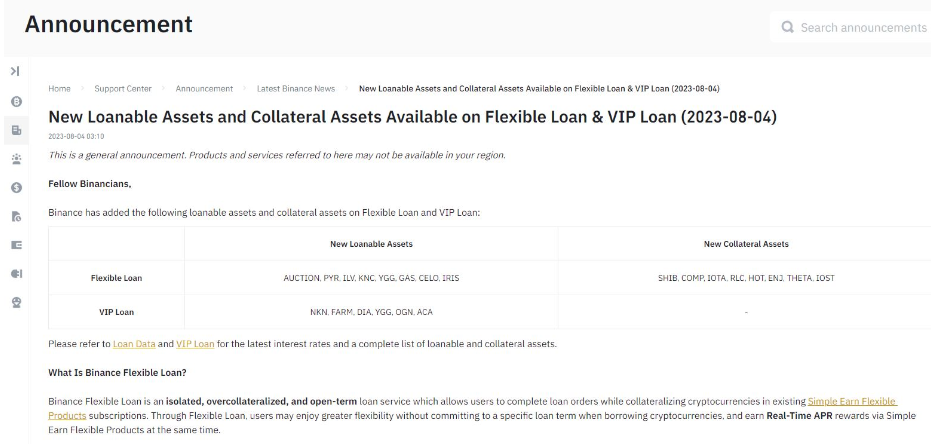Open Latest Binance News breadcrumb

pos(296,89)
